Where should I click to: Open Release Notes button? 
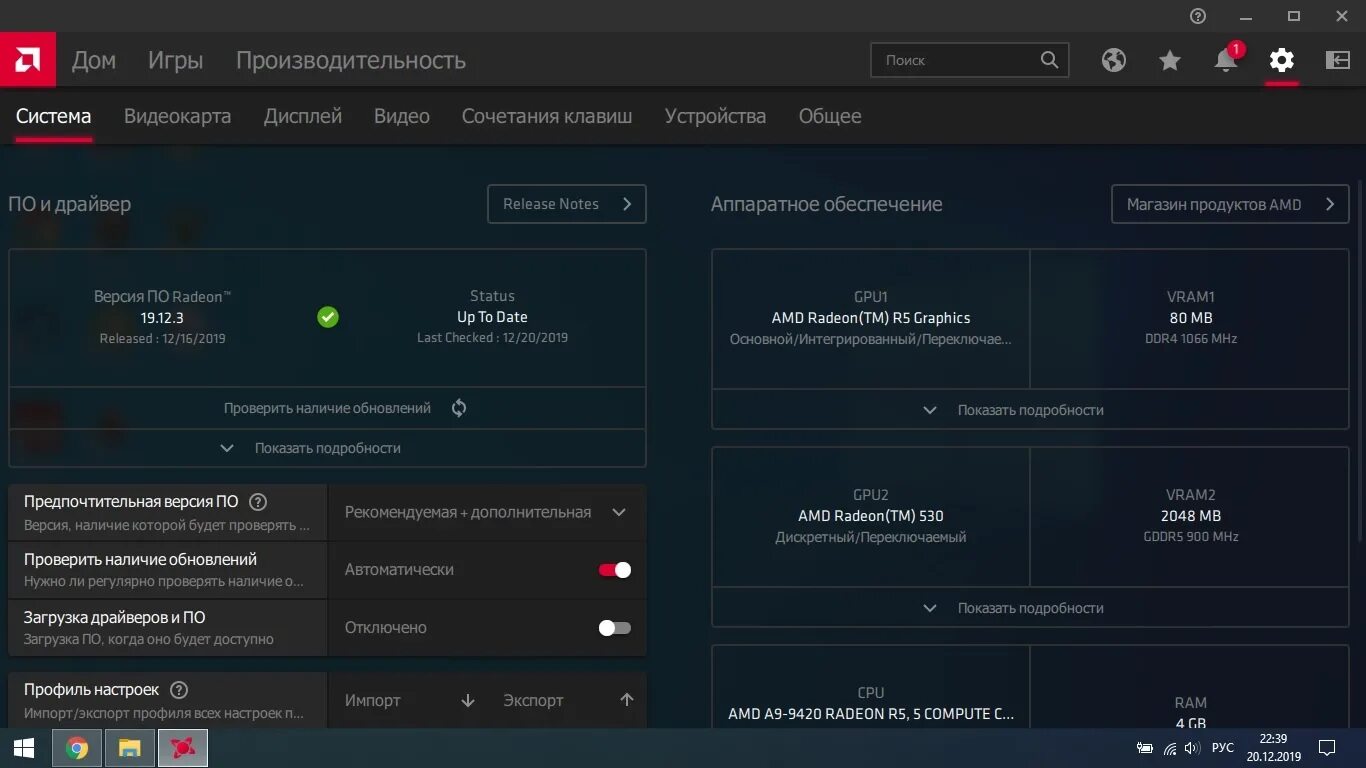point(567,204)
